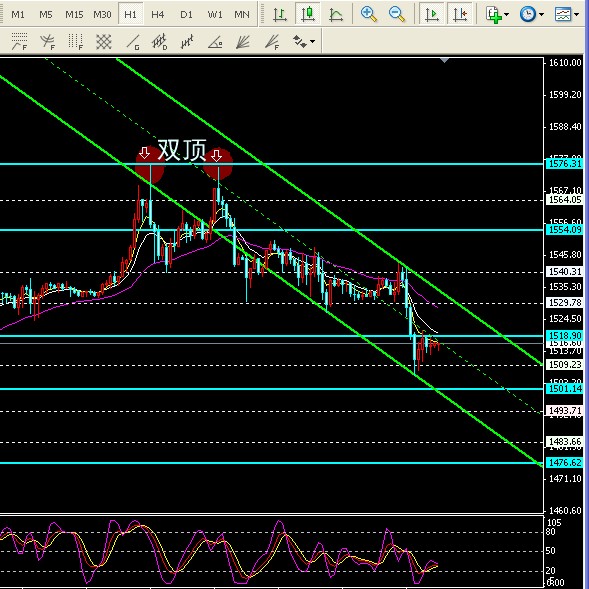Click the 双顶 text label on chart
589x589 pixels.
pos(182,150)
